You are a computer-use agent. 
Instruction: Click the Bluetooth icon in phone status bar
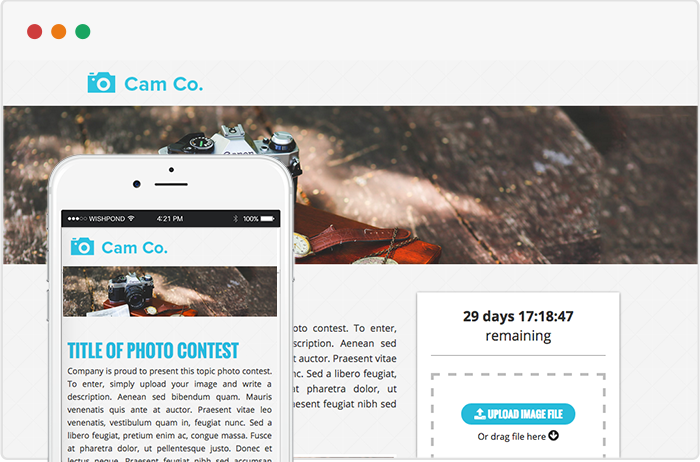236,219
